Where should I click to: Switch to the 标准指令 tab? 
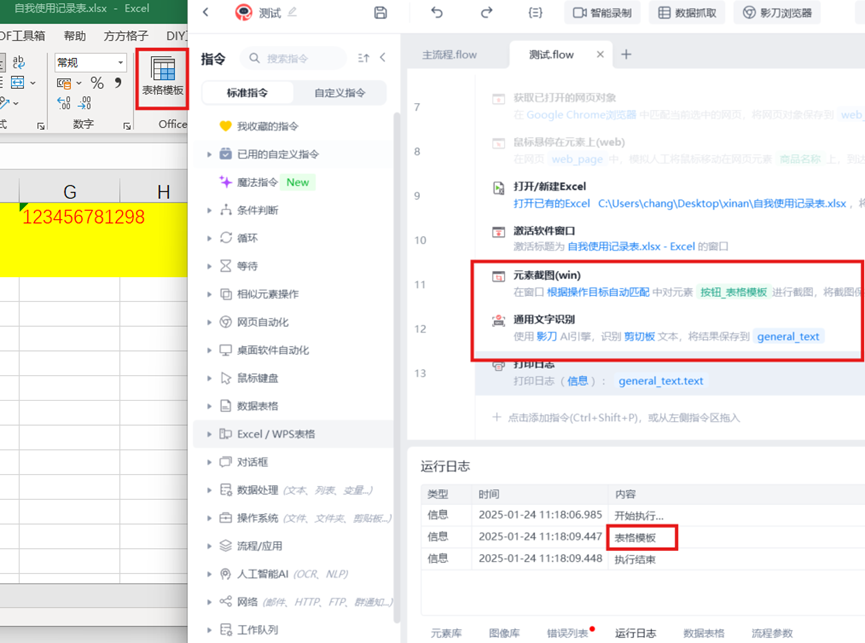point(247,93)
